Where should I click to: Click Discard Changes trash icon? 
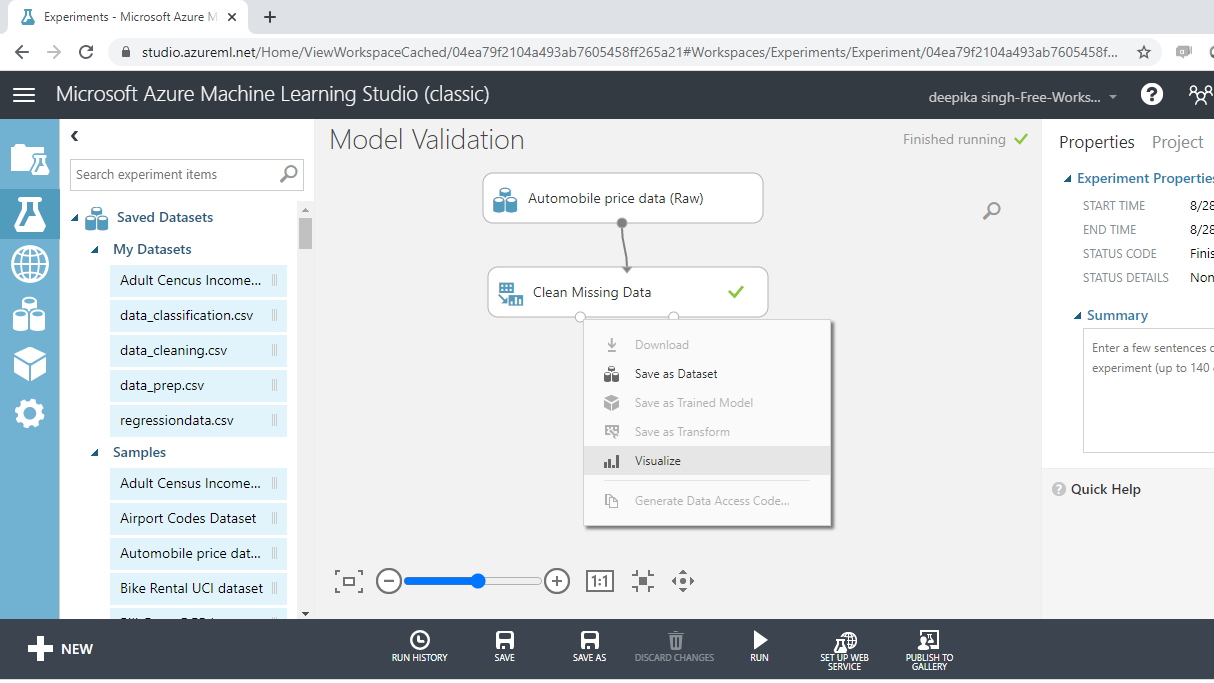coord(675,646)
